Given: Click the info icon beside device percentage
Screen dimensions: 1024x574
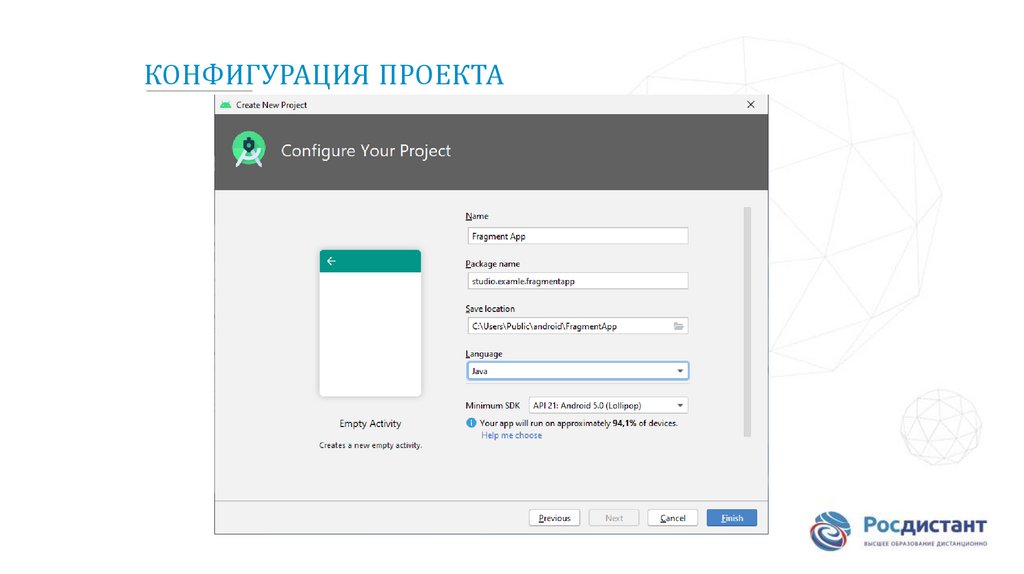Looking at the screenshot, I should point(471,423).
